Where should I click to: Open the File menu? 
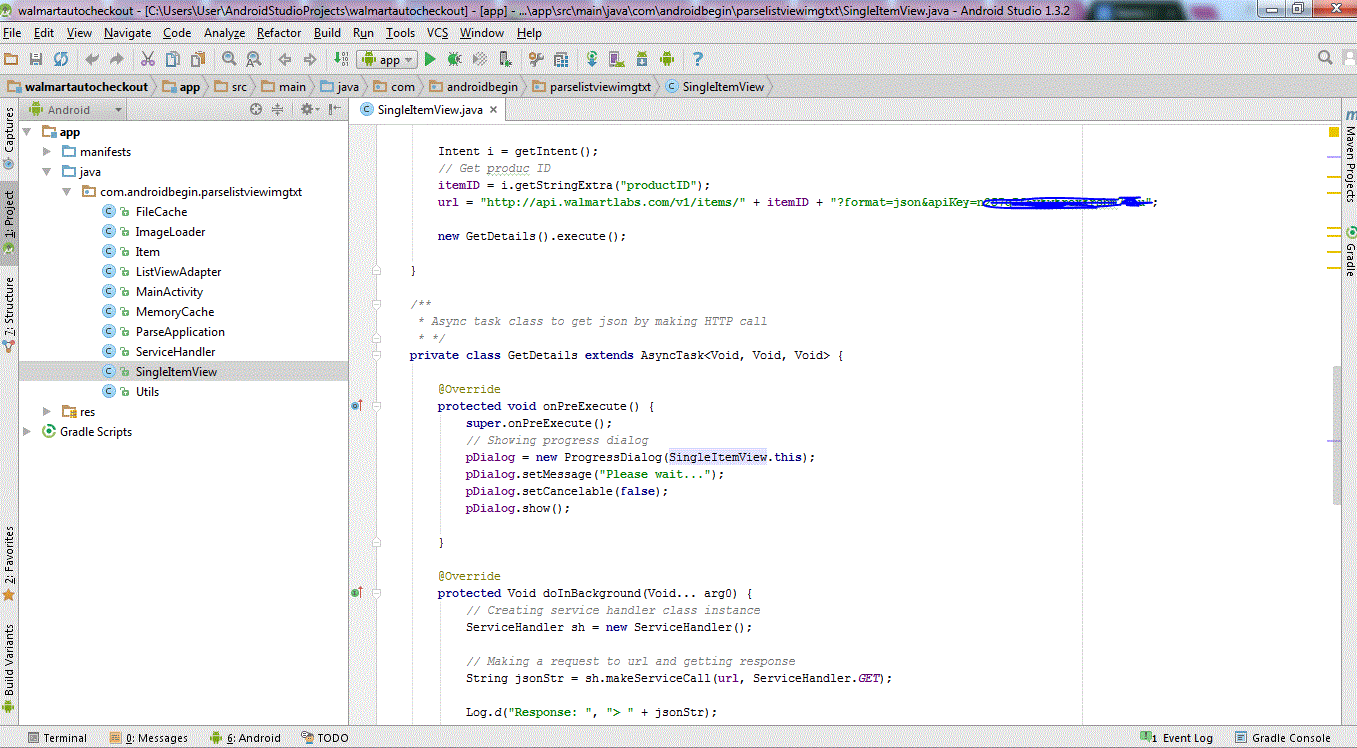tap(12, 33)
